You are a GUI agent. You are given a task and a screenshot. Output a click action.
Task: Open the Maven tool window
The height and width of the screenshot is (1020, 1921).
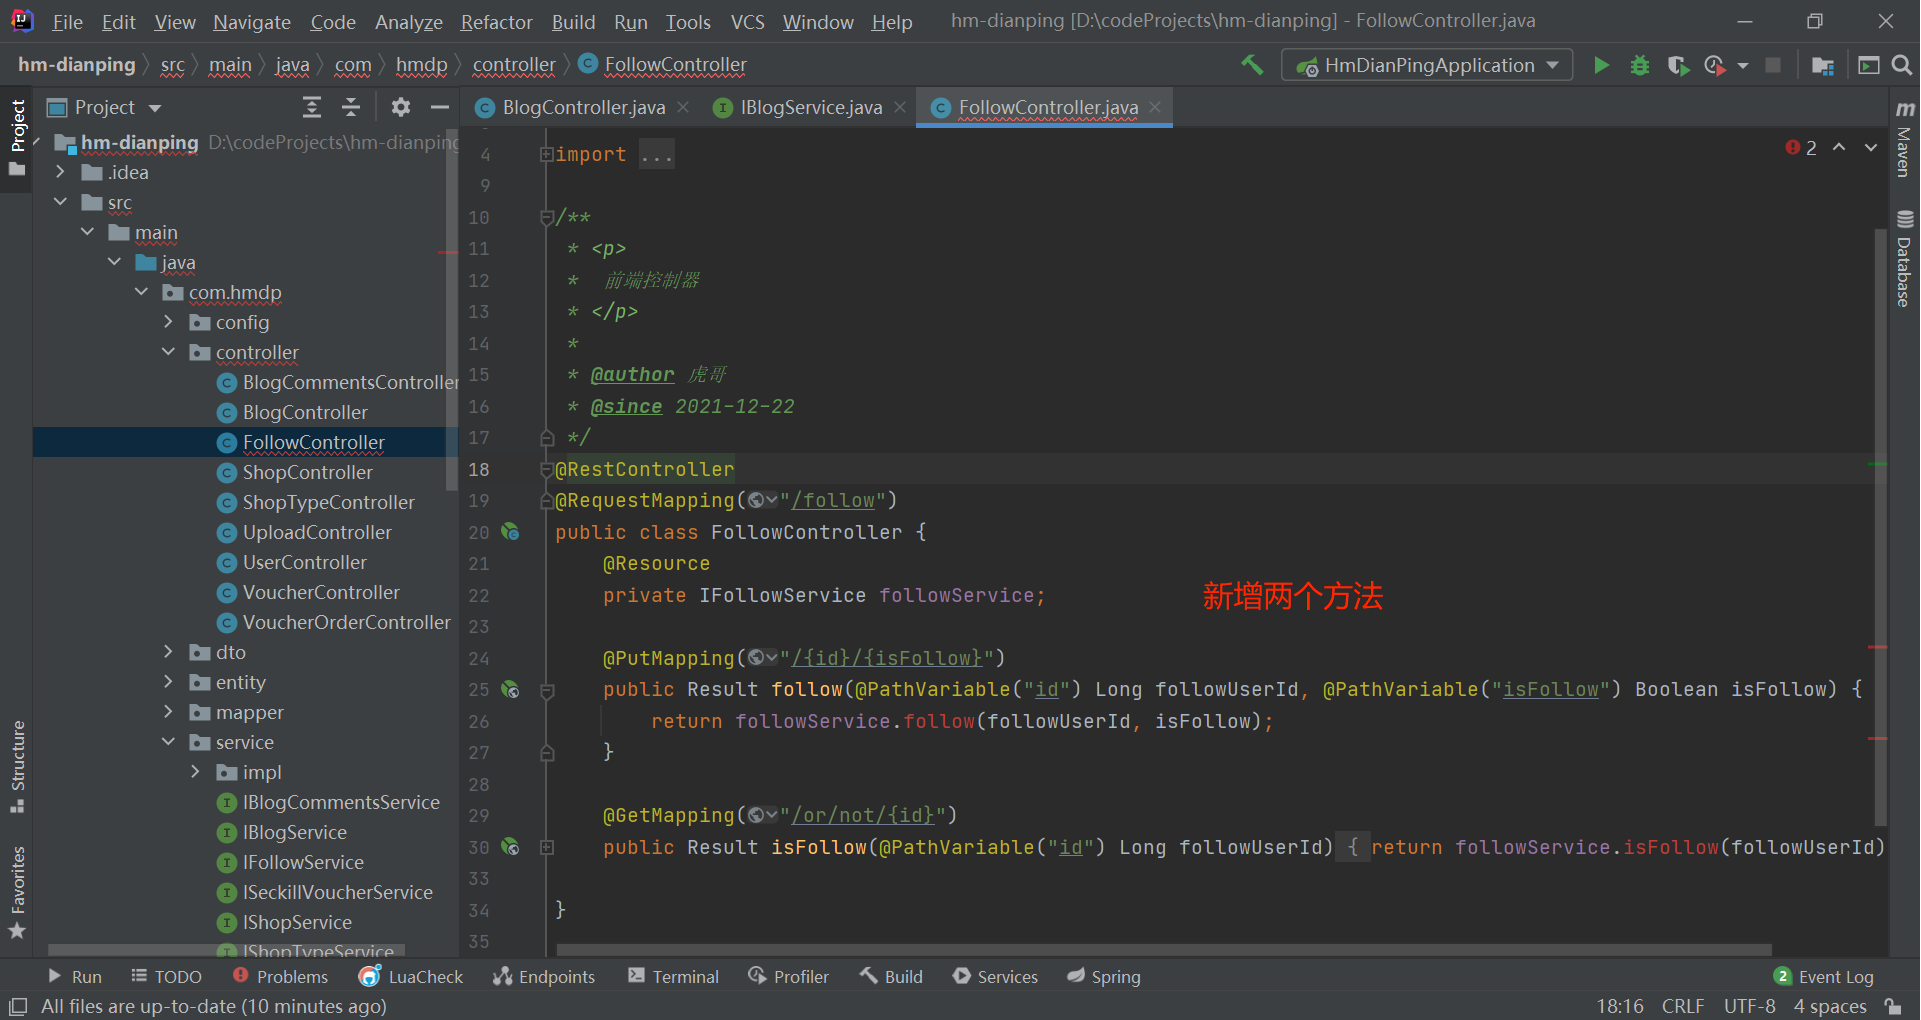1904,138
